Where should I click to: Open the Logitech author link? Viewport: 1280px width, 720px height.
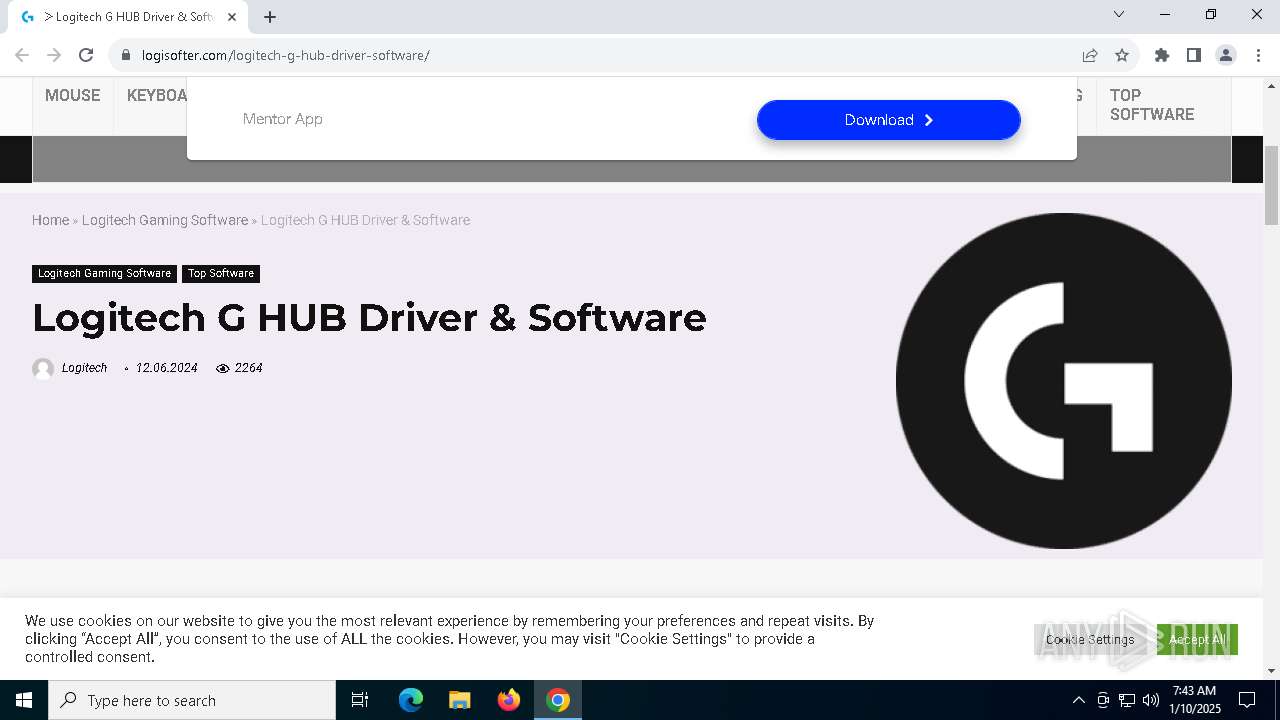pos(84,368)
